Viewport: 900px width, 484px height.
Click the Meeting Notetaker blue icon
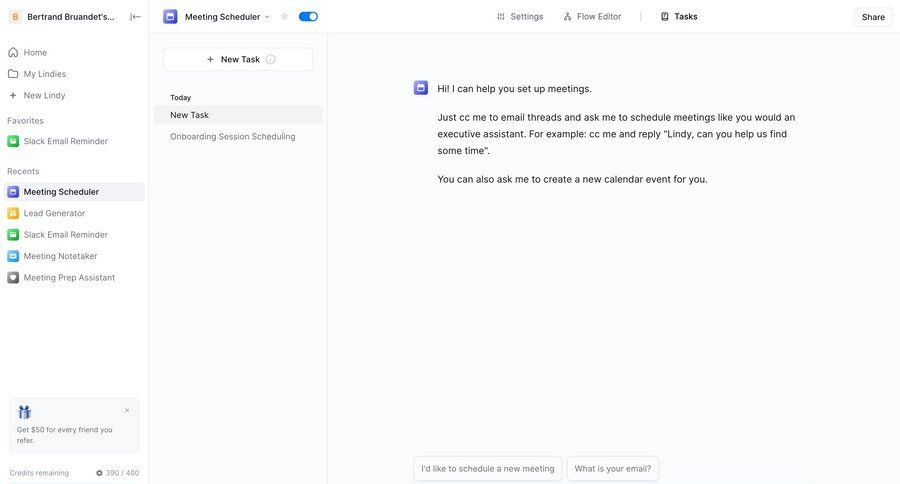click(x=13, y=256)
